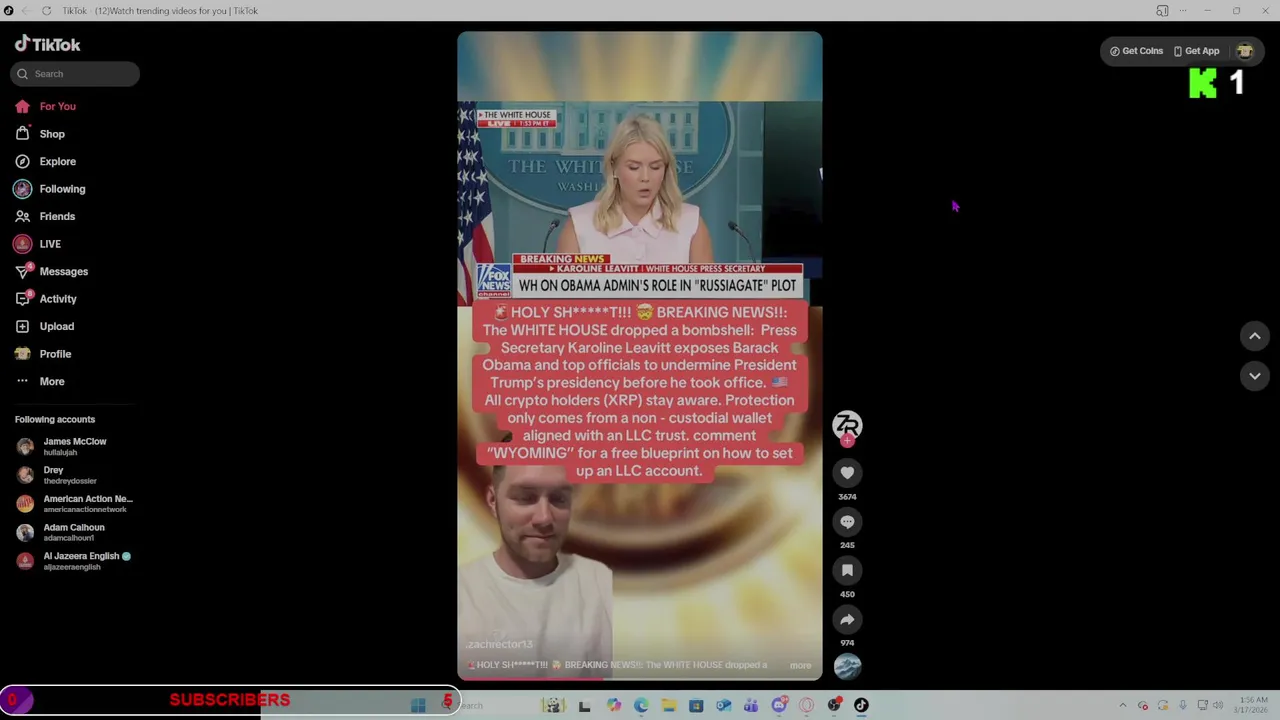The width and height of the screenshot is (1280, 720).
Task: Open Copilot from taskbar
Action: (x=614, y=705)
